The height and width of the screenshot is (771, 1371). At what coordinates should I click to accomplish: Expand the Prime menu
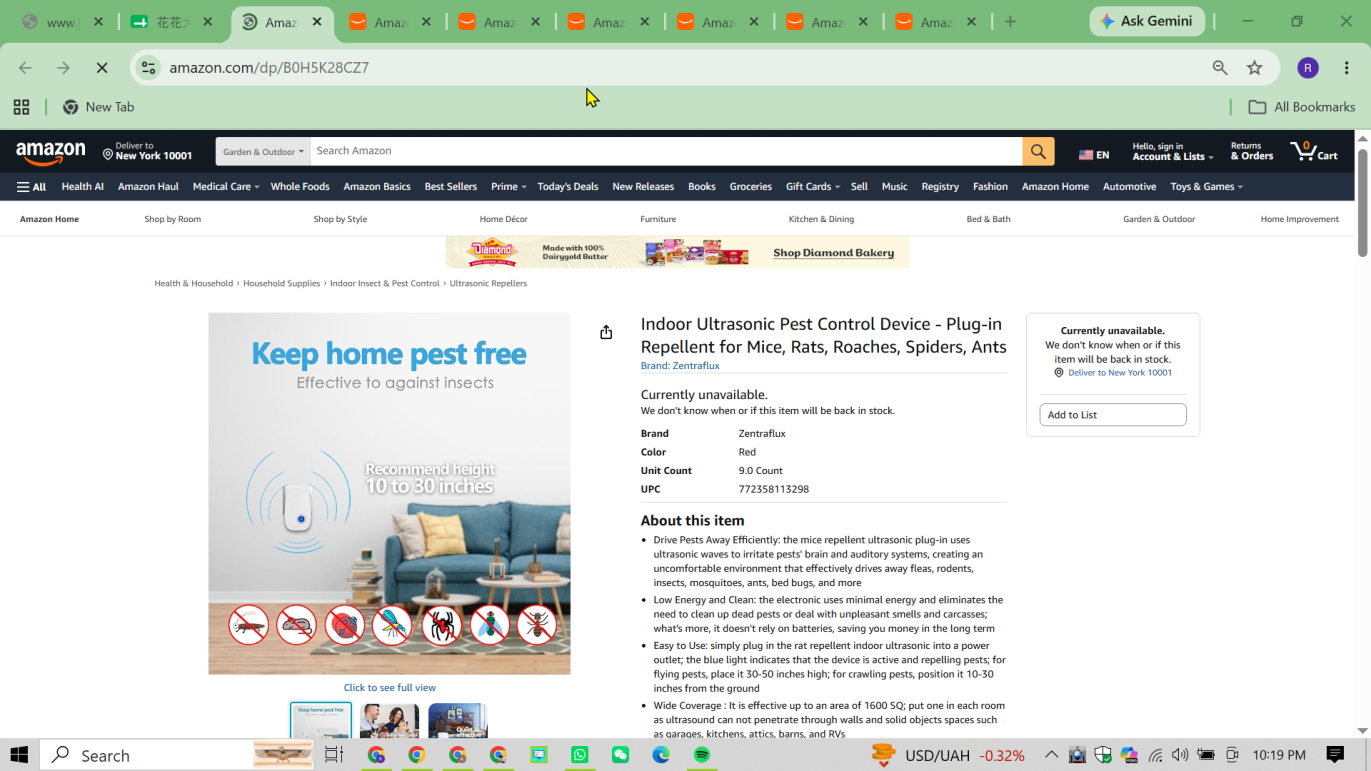tap(508, 187)
